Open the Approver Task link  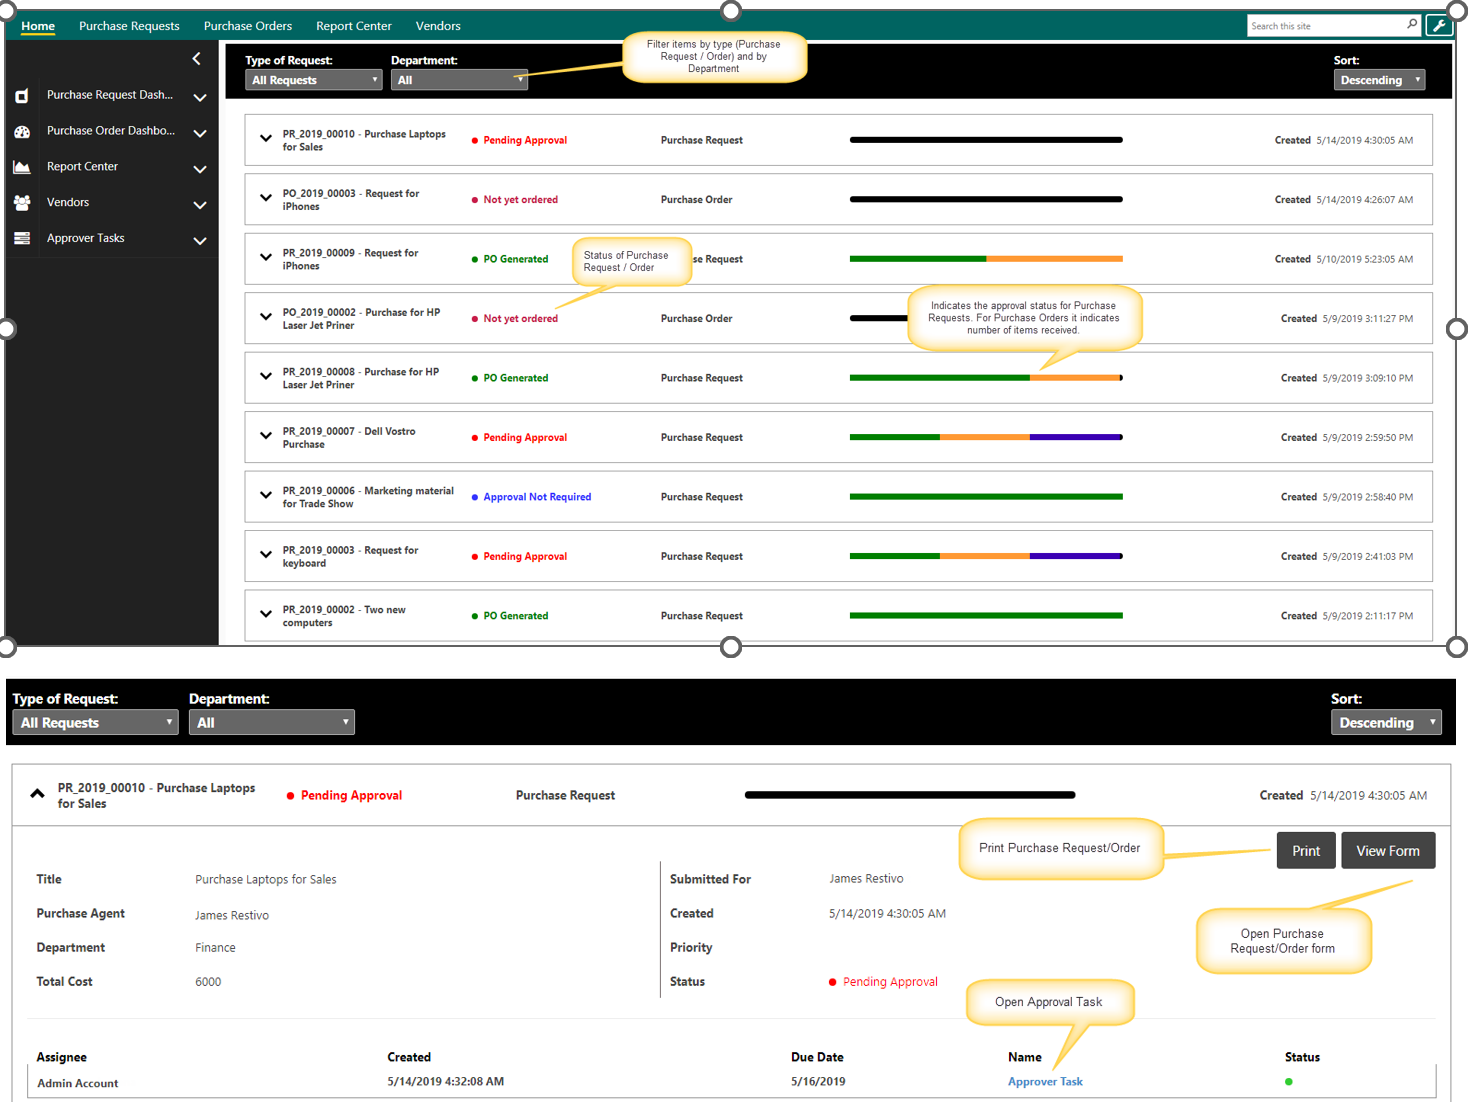(x=1045, y=1082)
